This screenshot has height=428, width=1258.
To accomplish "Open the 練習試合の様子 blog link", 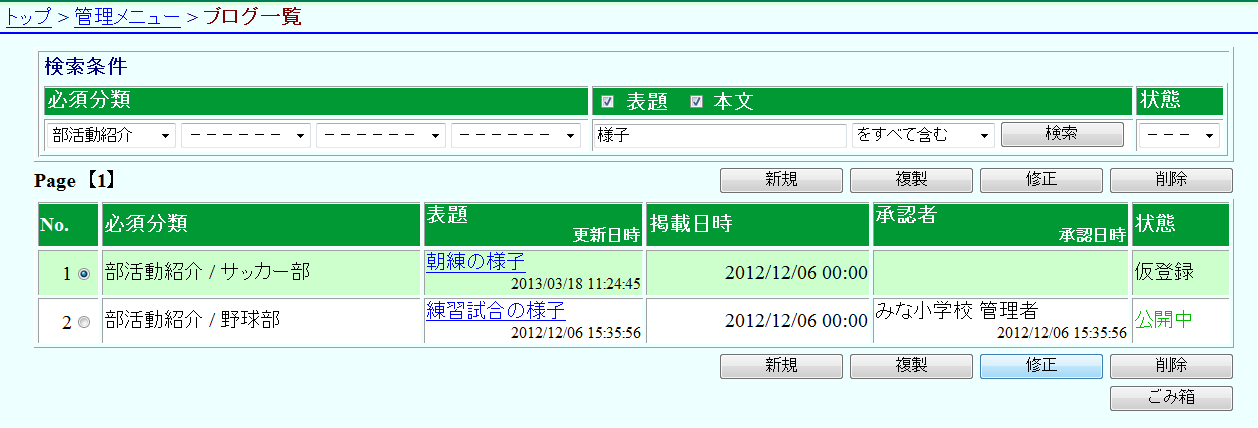I will coord(496,309).
